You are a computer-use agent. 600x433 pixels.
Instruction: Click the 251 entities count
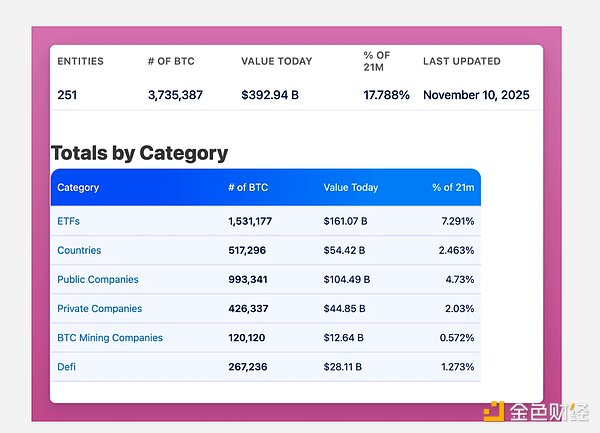click(x=67, y=95)
